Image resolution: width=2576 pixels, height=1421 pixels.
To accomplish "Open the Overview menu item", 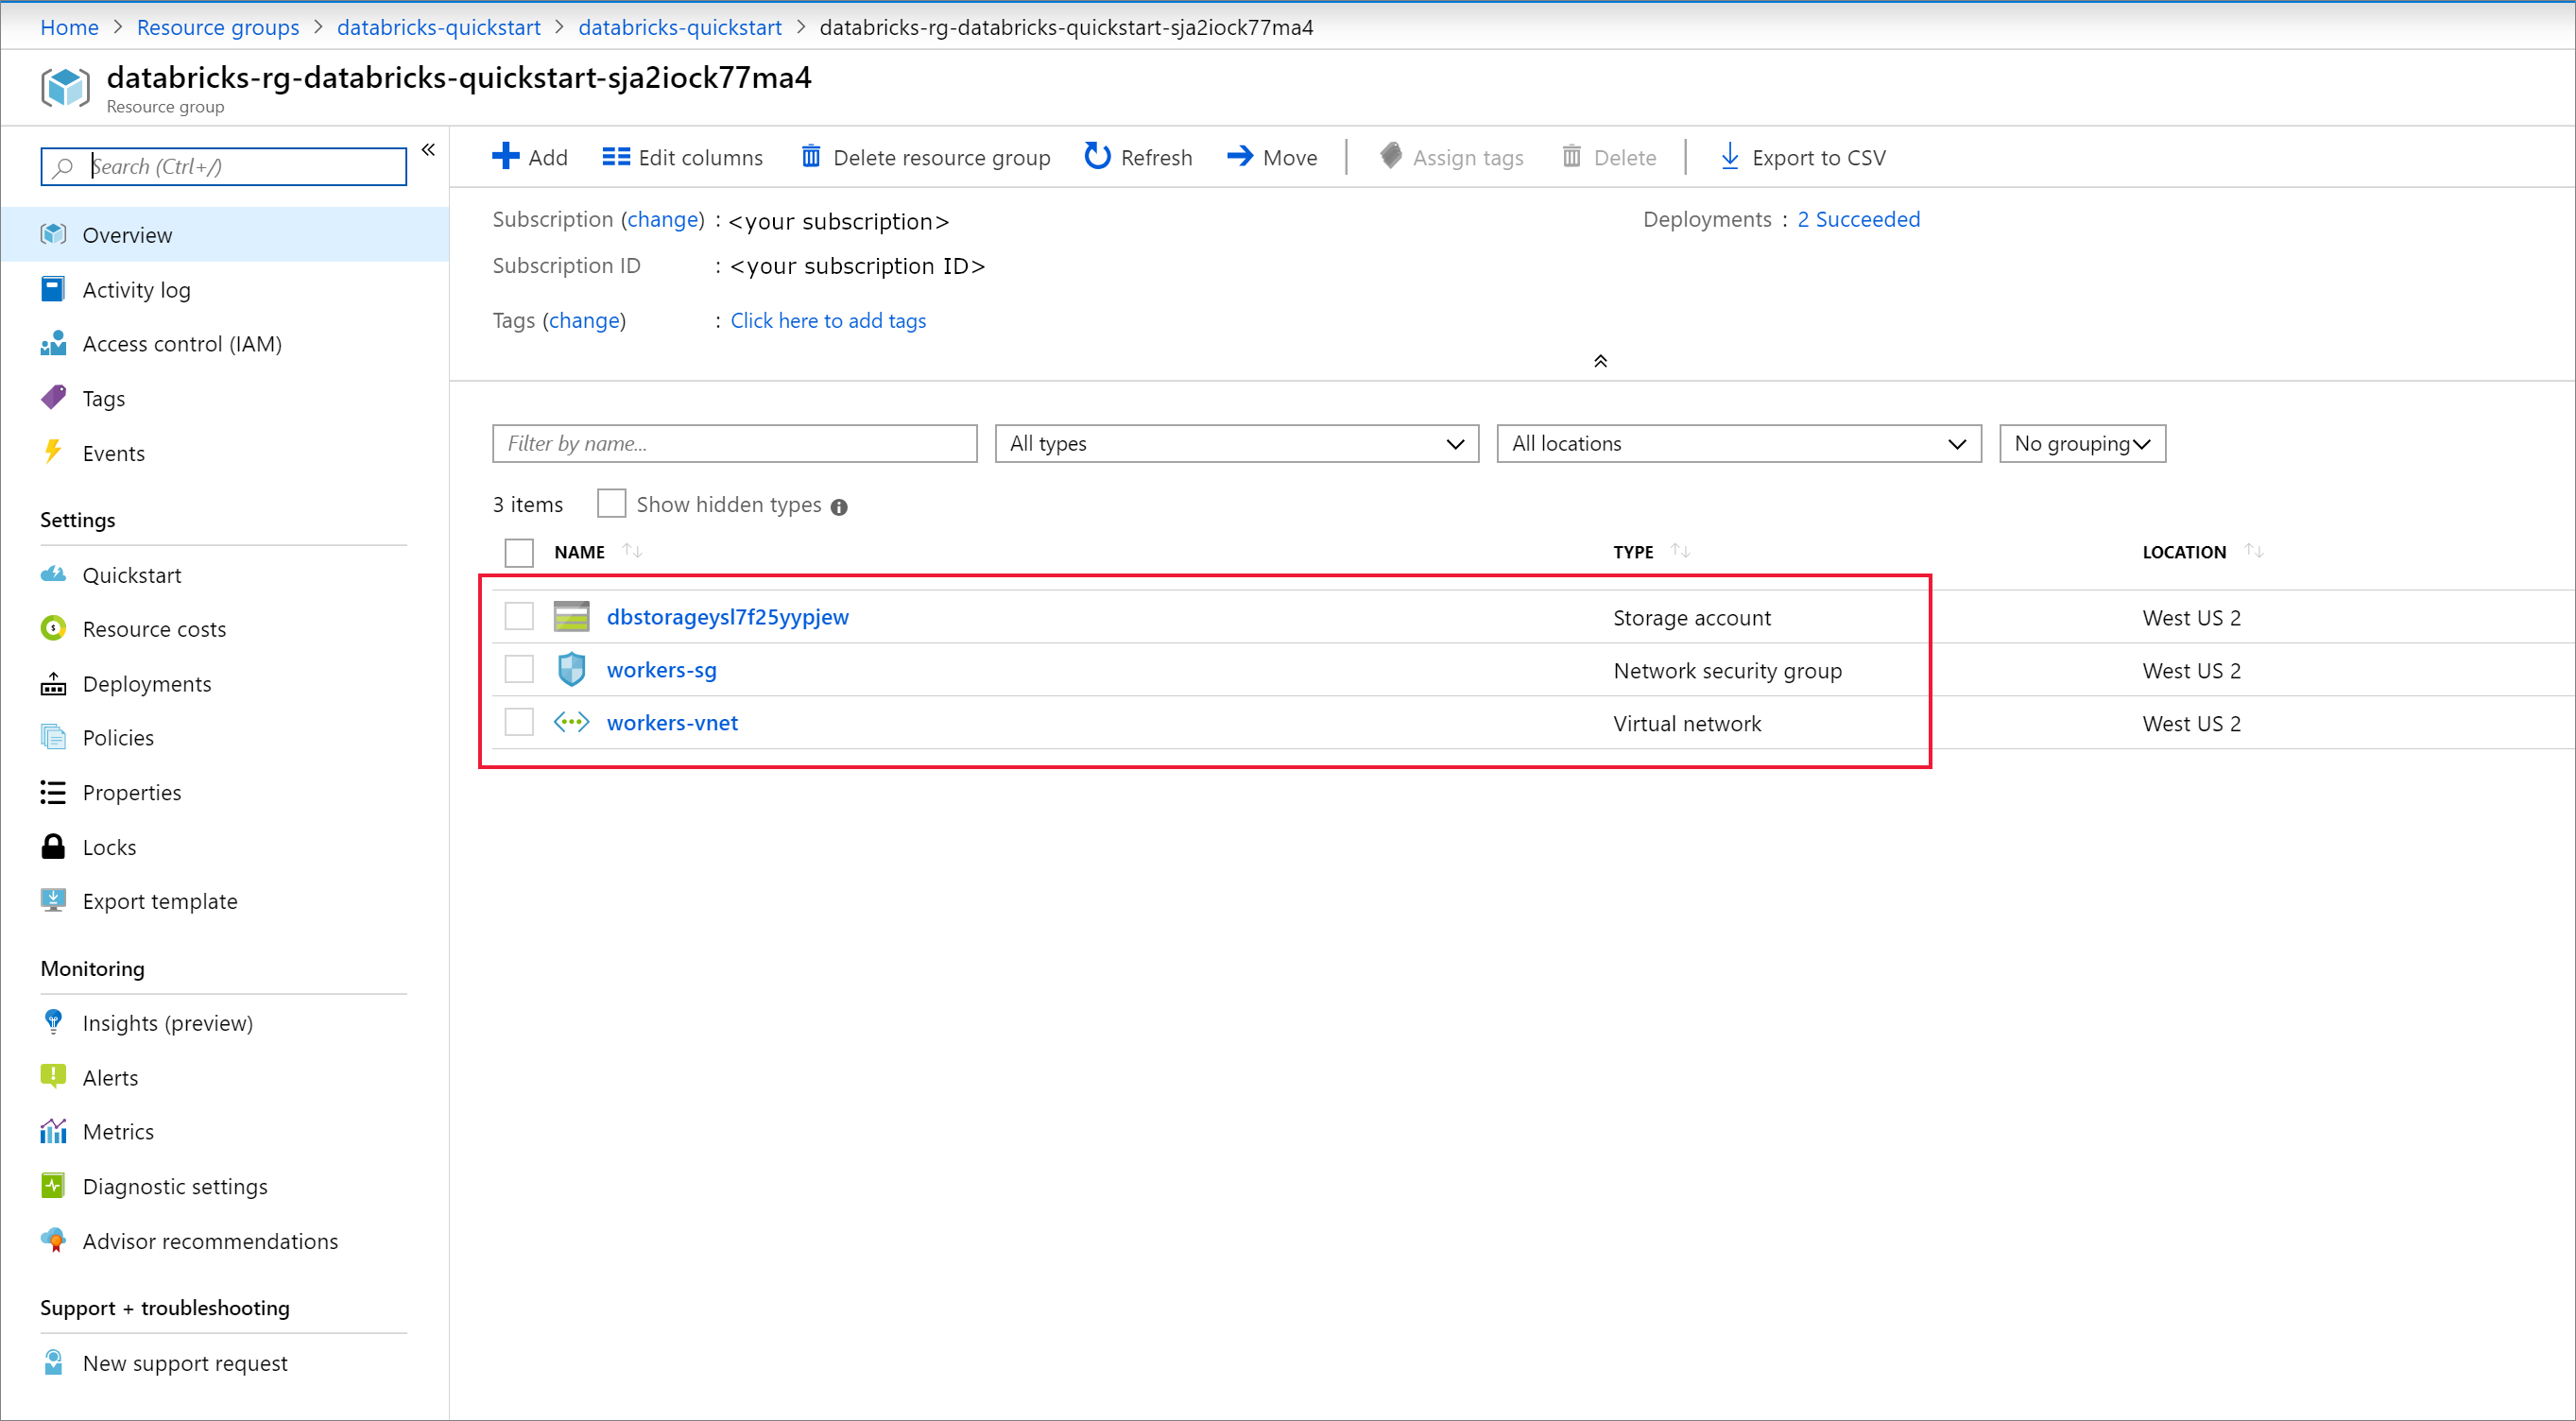I will [x=128, y=232].
